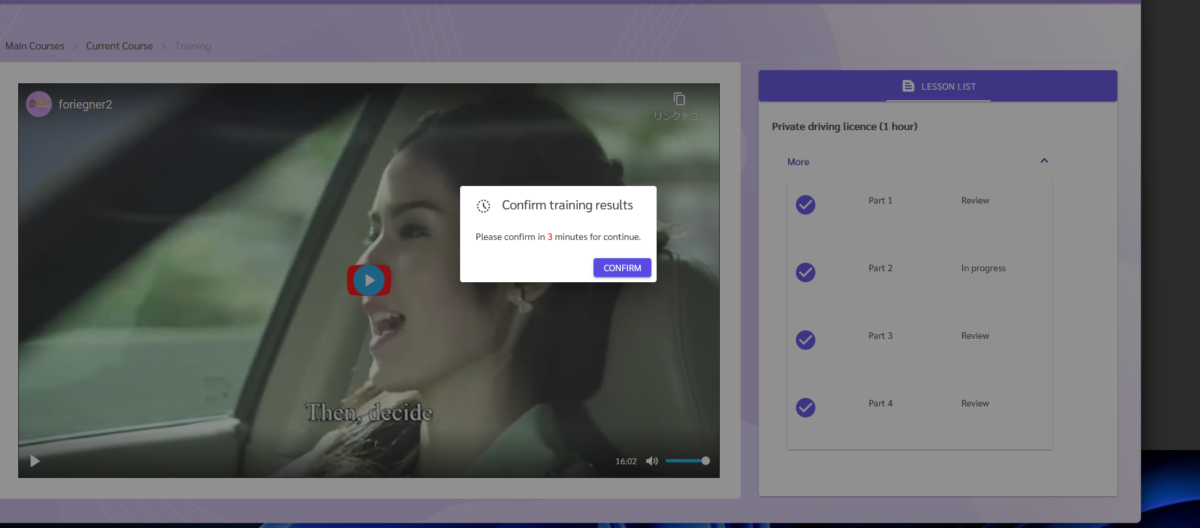
Task: Click Part 1 check mark
Action: click(805, 204)
